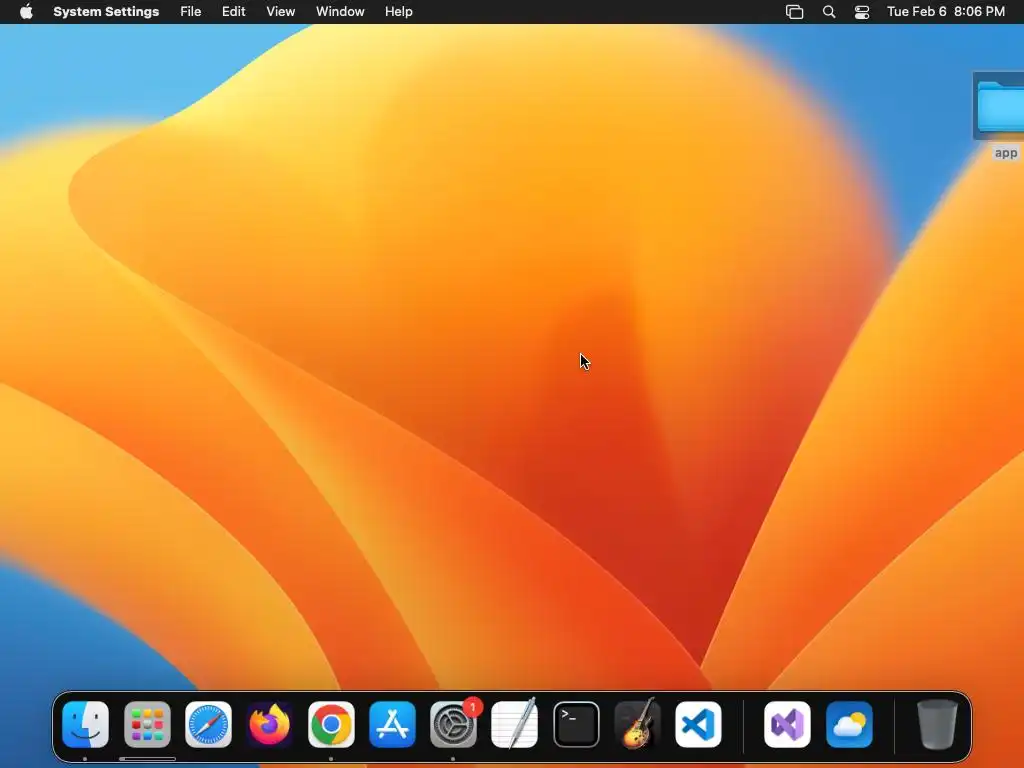Viewport: 1024px width, 768px height.
Task: Open the Edit menu
Action: point(233,12)
